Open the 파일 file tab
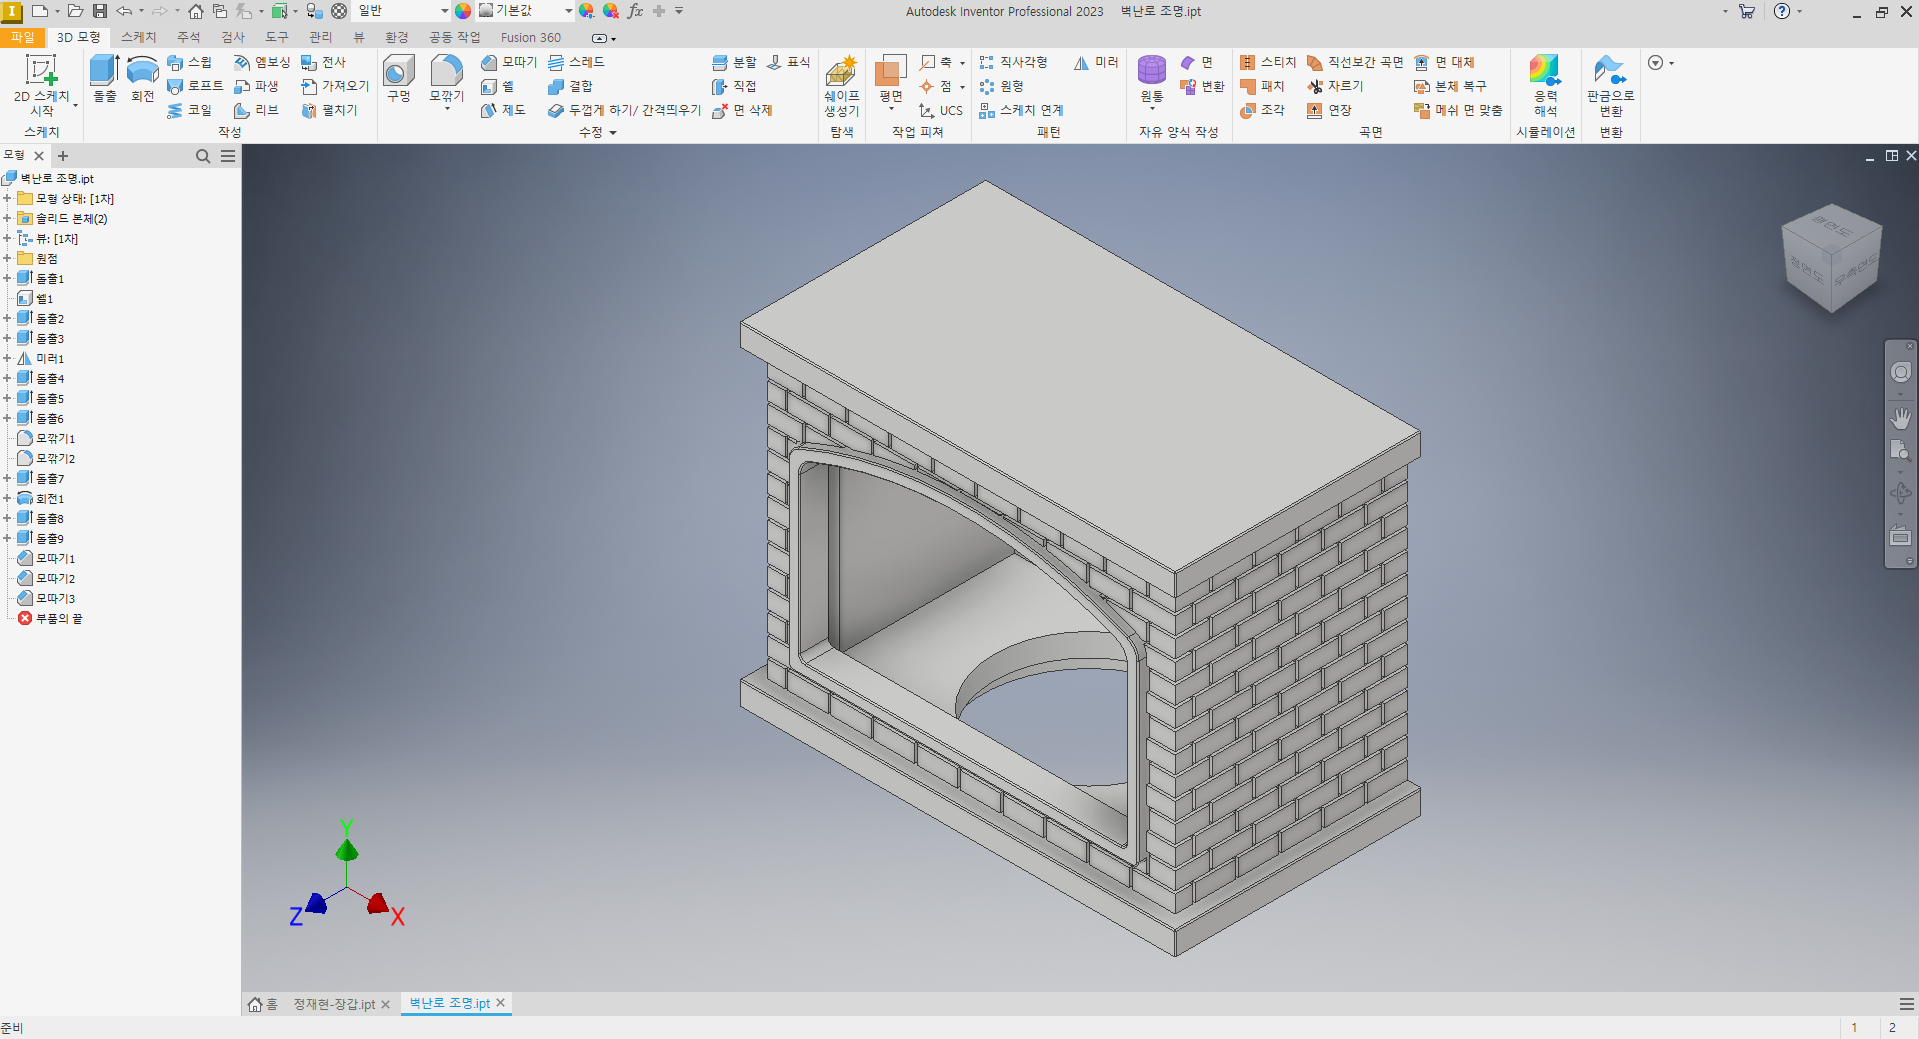 pyautogui.click(x=22, y=37)
